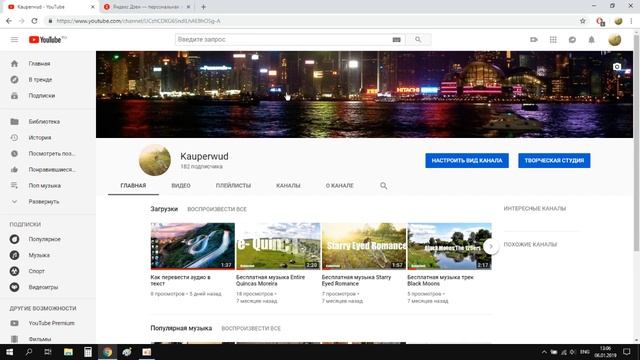640x360 pixels.
Task: Open video title Как перевести аудио в текст
Action: point(180,280)
